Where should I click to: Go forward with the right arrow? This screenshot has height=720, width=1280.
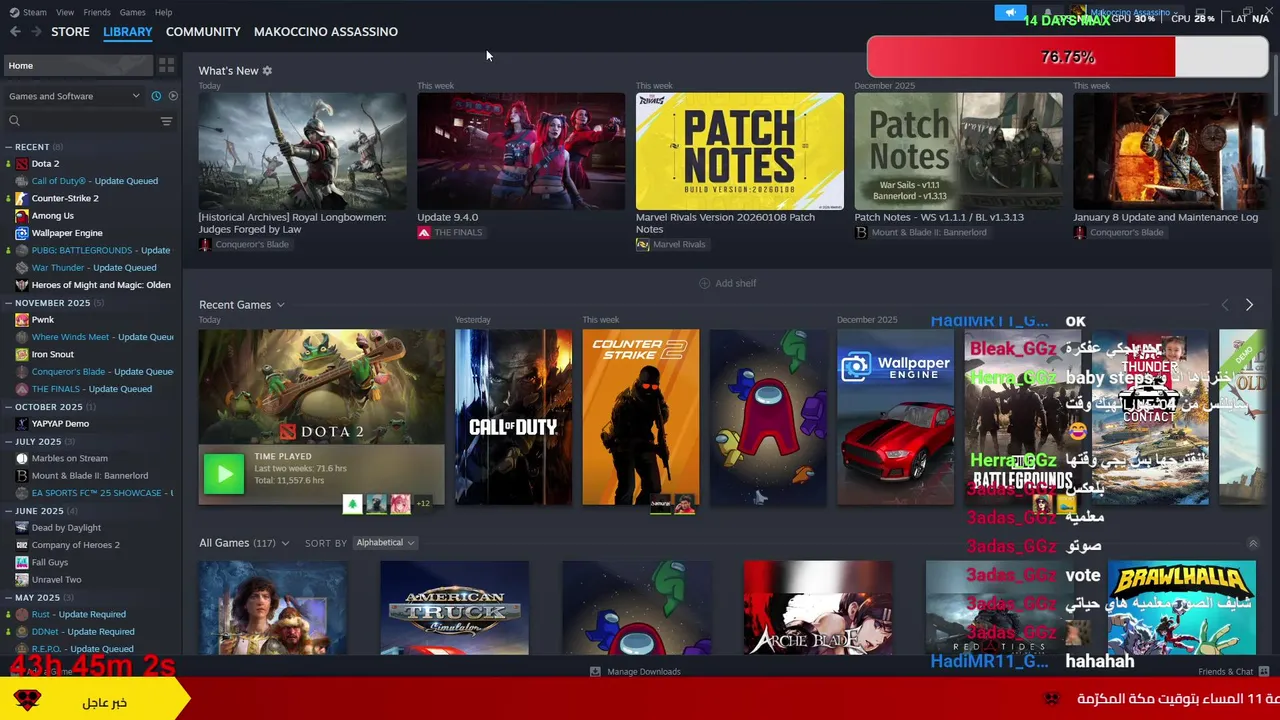click(x=36, y=32)
